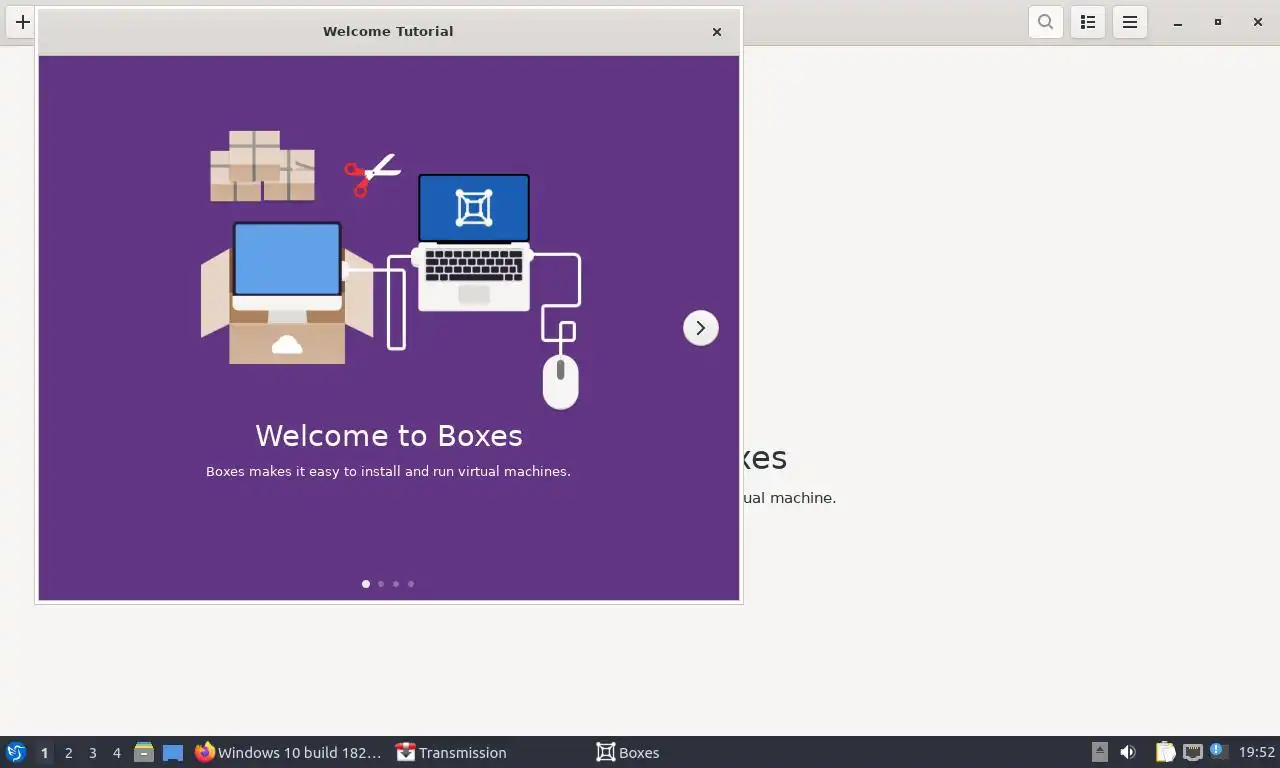Open the Boxes hamburger menu
Image resolution: width=1280 pixels, height=768 pixels.
(1130, 22)
